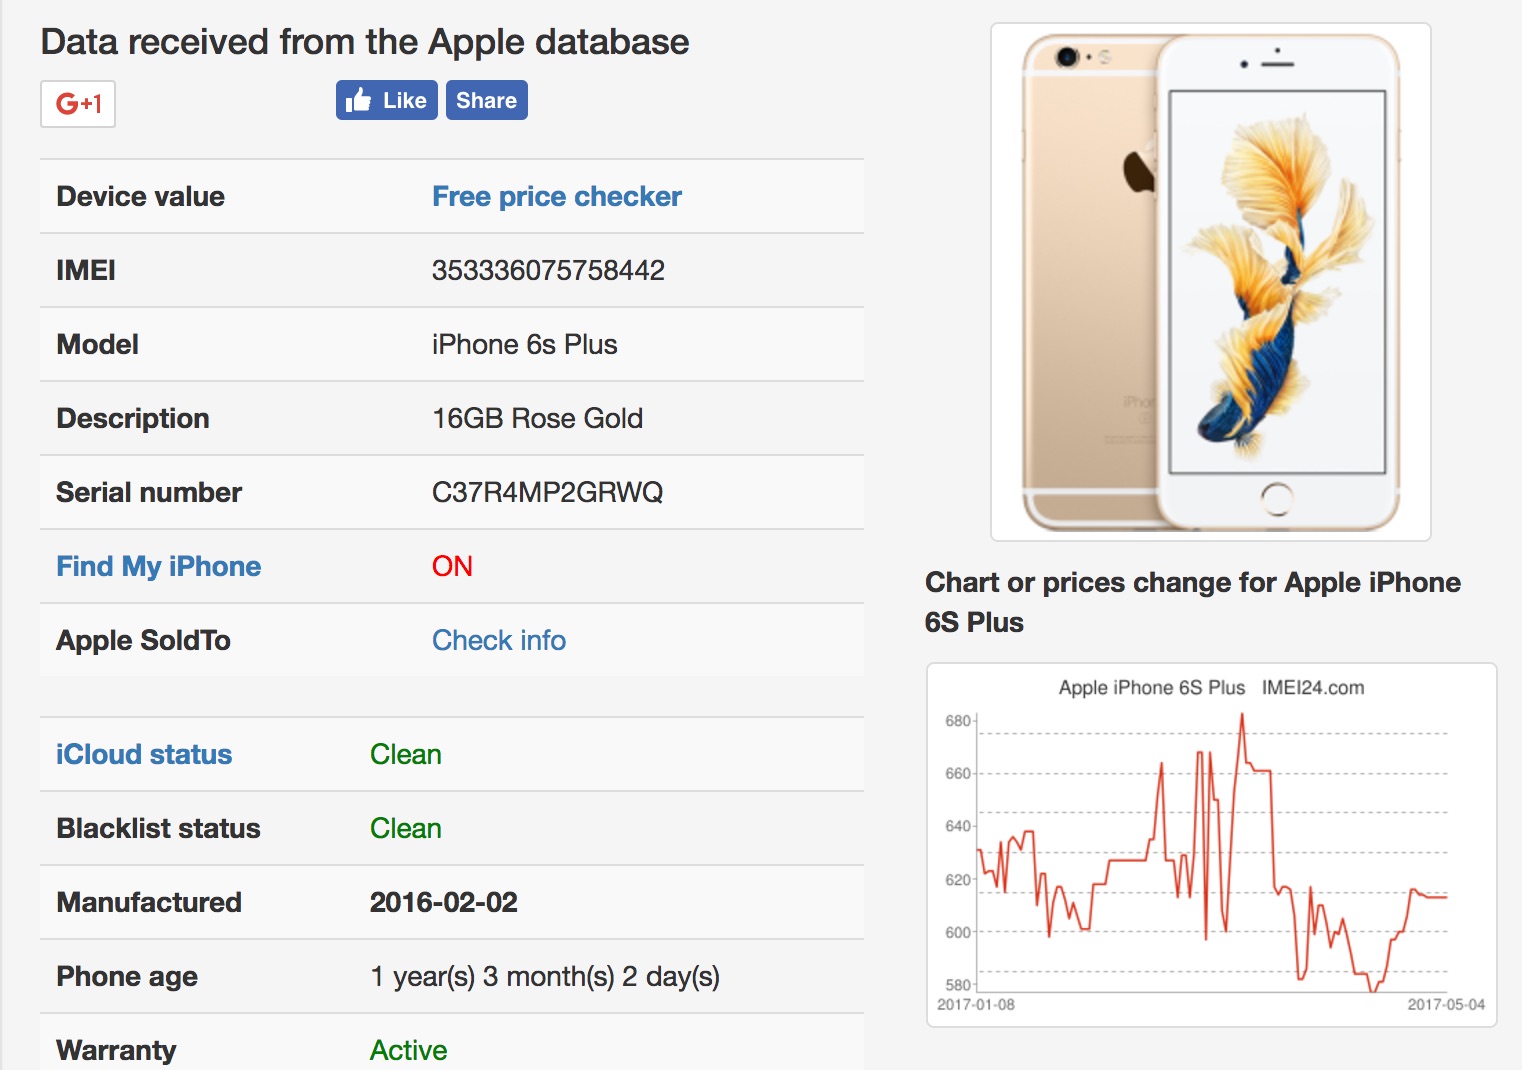The width and height of the screenshot is (1522, 1070).
Task: Click the chart title Apple iPhone 6S Plus
Action: point(1151,688)
